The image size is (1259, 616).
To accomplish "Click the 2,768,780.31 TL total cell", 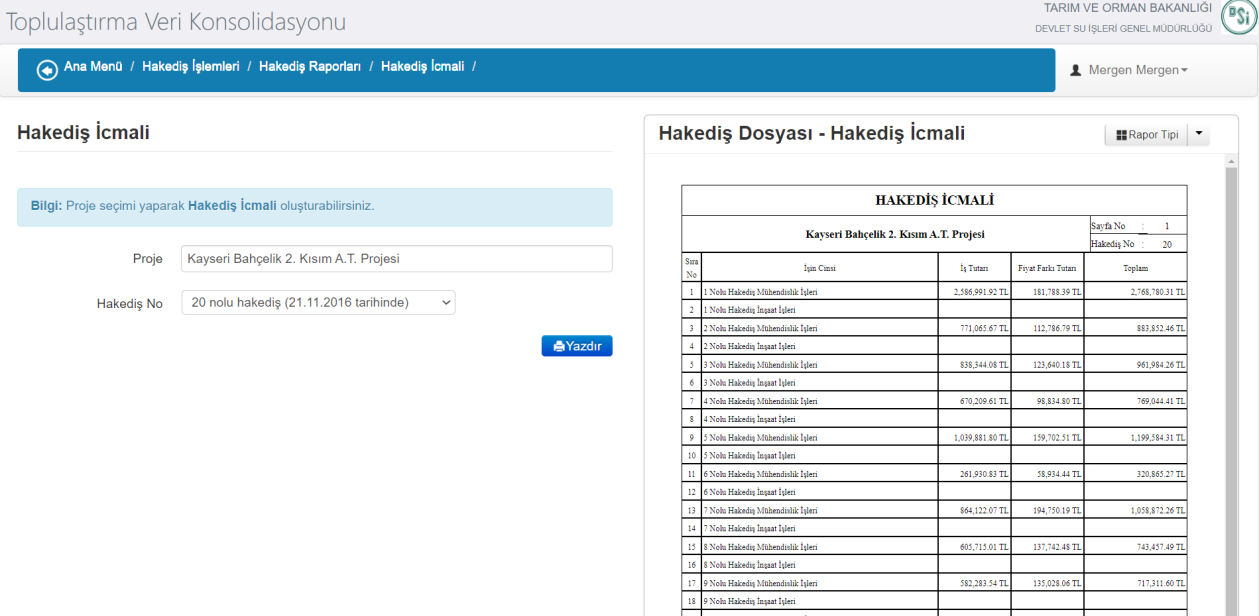I will (x=1135, y=292).
